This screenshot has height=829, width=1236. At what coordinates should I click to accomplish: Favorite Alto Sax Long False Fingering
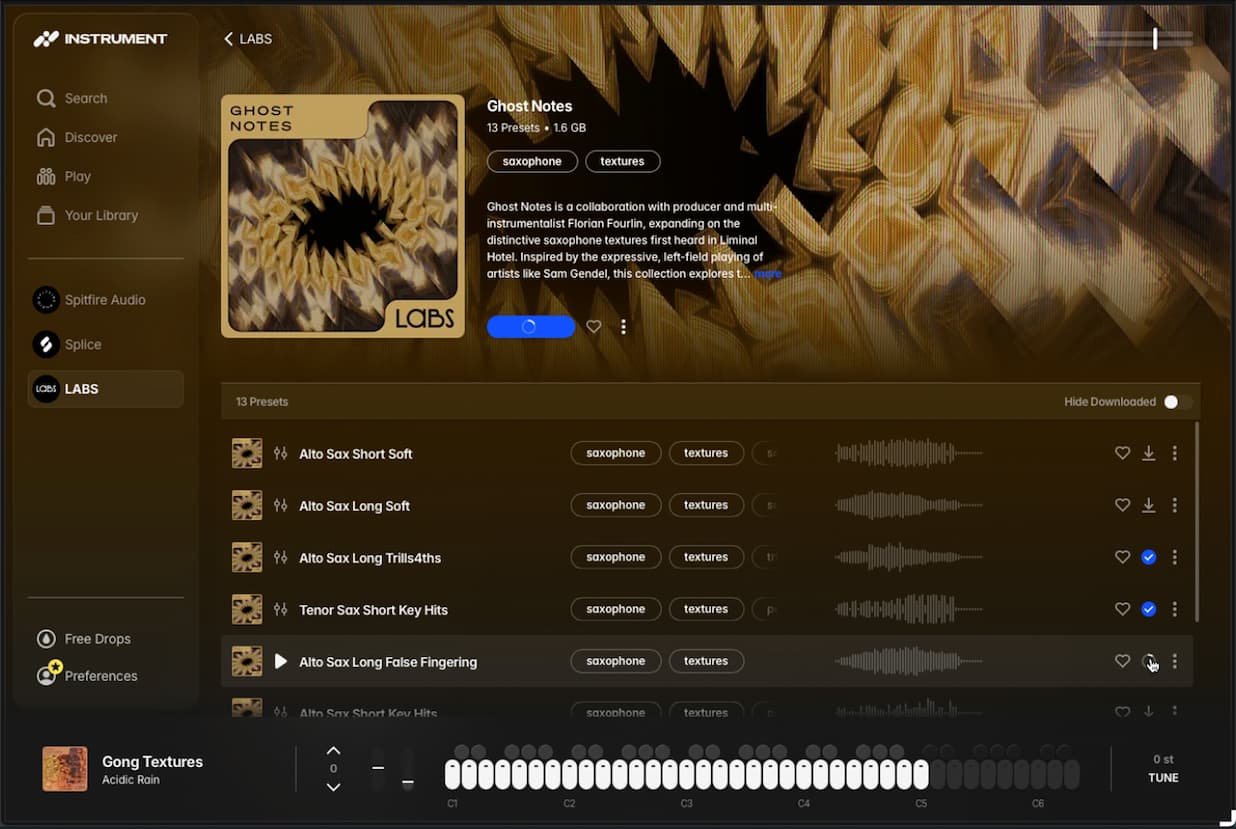[1122, 661]
